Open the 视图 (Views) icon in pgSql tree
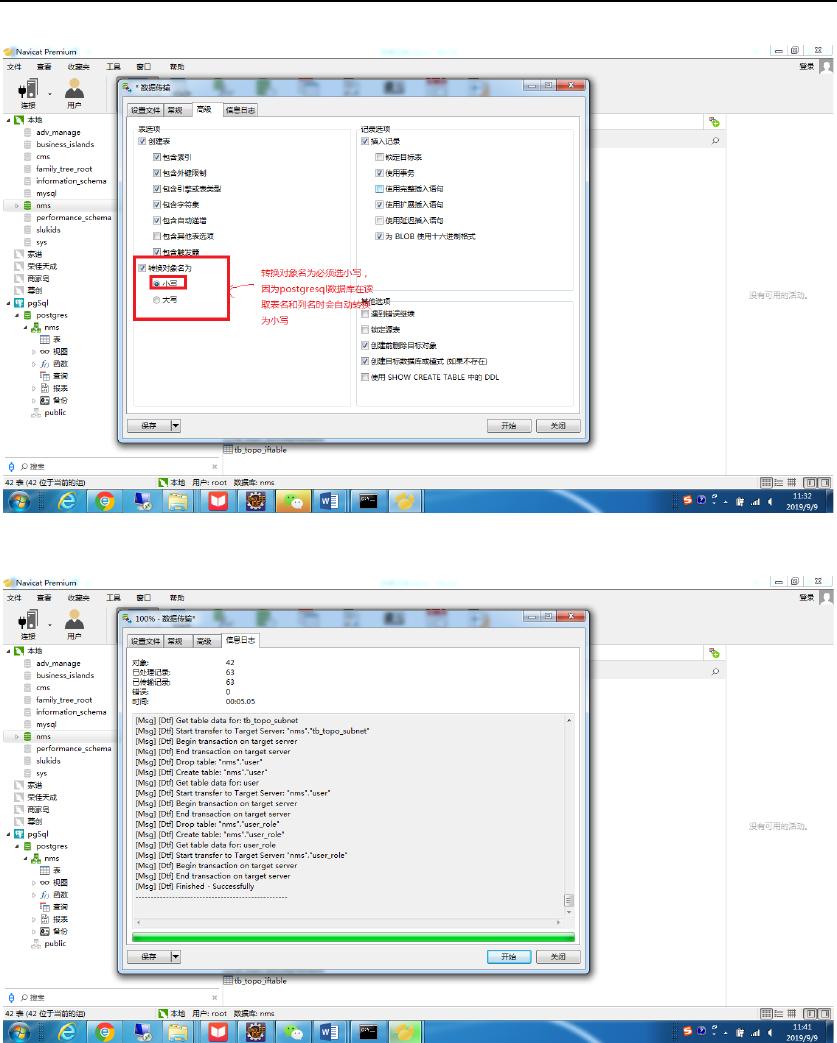The width and height of the screenshot is (837, 1043). click(x=46, y=352)
